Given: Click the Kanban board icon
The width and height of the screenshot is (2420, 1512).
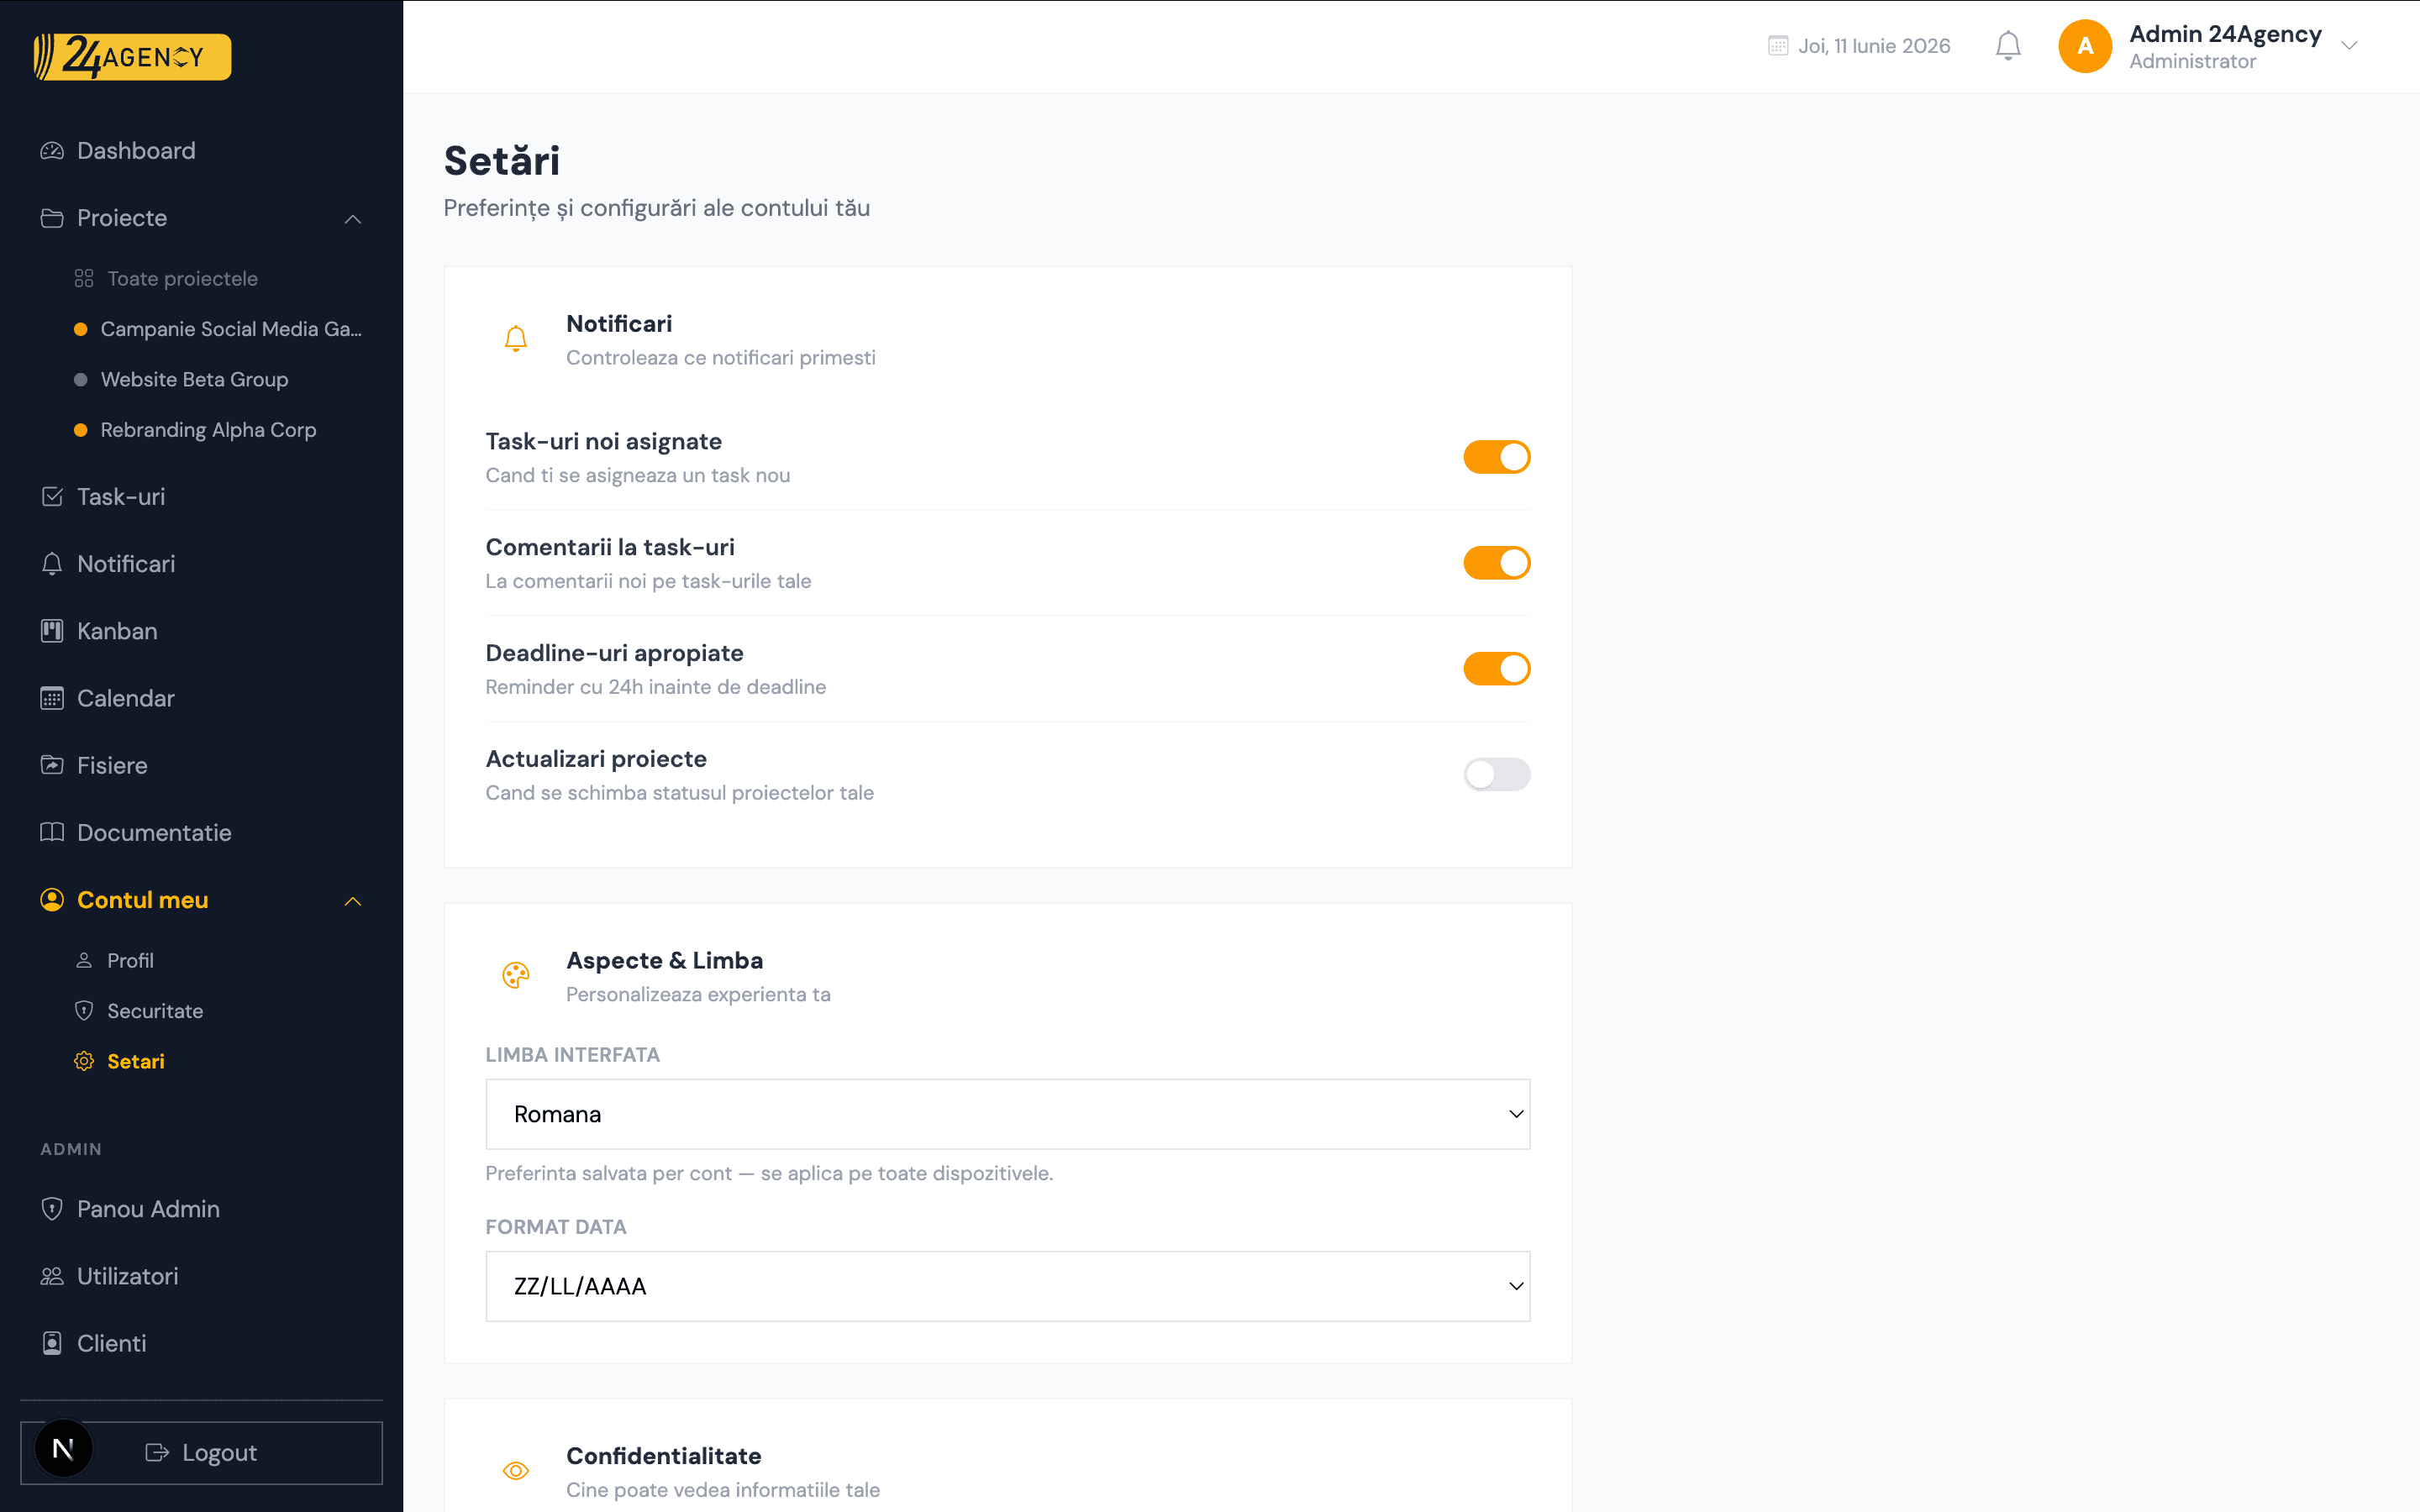Looking at the screenshot, I should click(x=52, y=631).
